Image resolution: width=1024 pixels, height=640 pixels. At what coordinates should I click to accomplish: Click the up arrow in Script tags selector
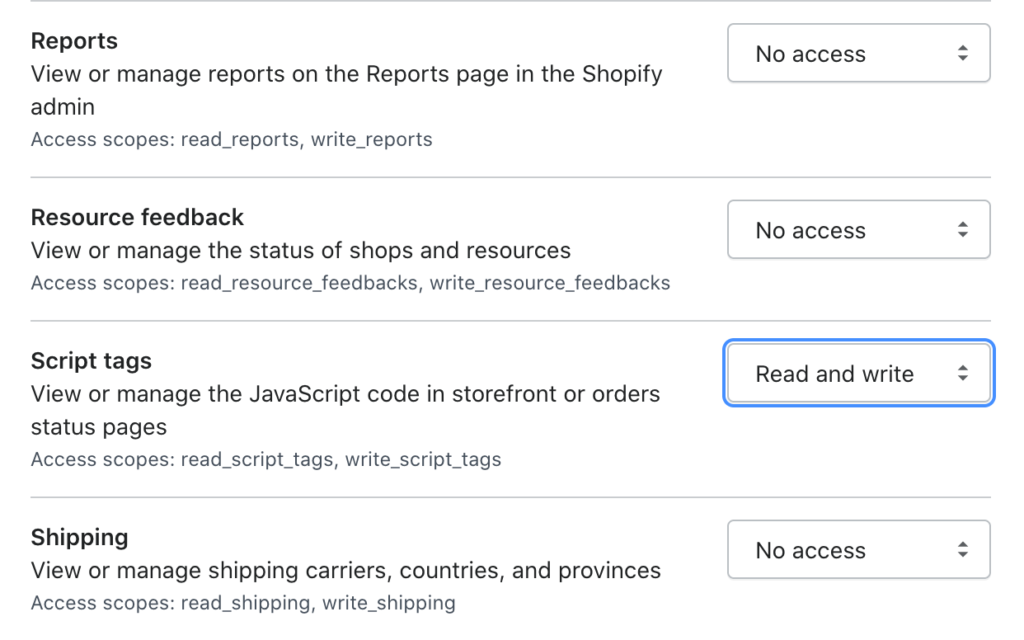961,367
